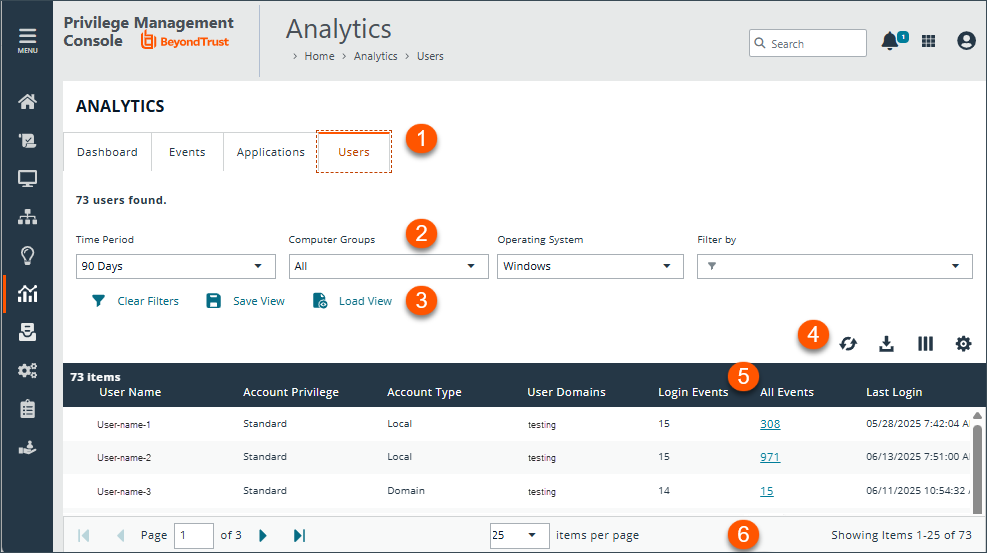Viewport: 987px width, 553px height.
Task: Open the hamburger MENU button
Action: [27, 40]
